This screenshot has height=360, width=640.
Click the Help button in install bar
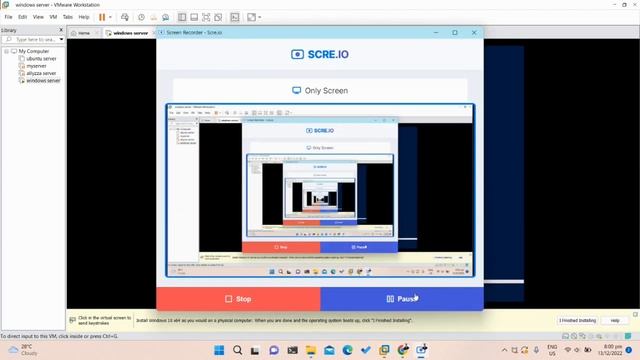point(615,321)
